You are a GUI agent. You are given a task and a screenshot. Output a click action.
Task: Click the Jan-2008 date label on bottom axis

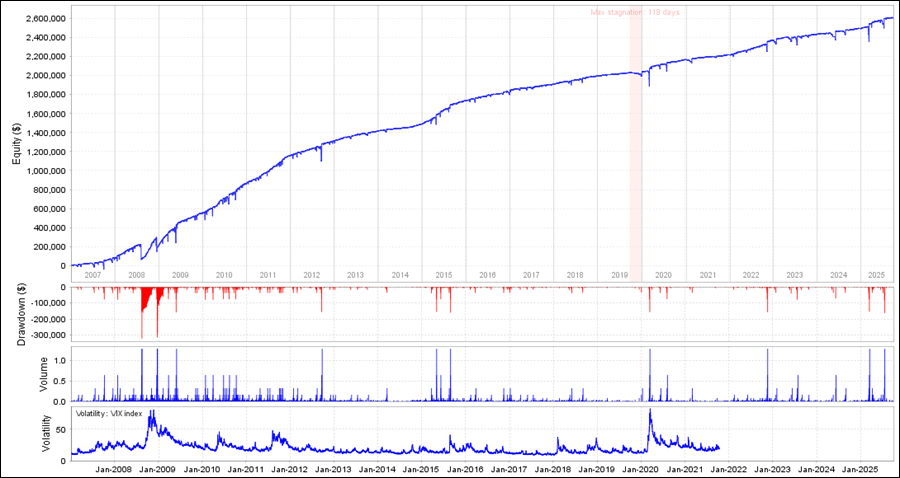(x=114, y=469)
